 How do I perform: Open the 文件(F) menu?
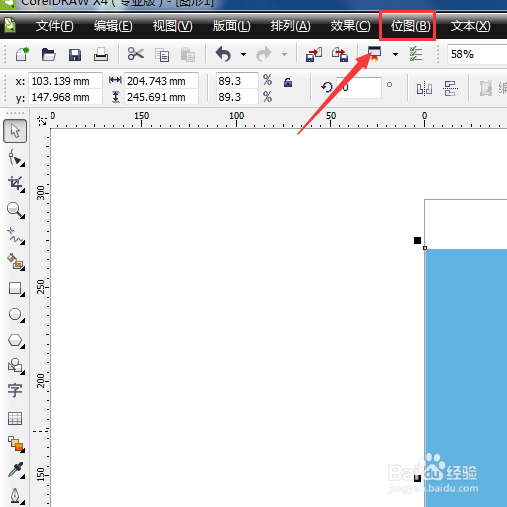55,26
